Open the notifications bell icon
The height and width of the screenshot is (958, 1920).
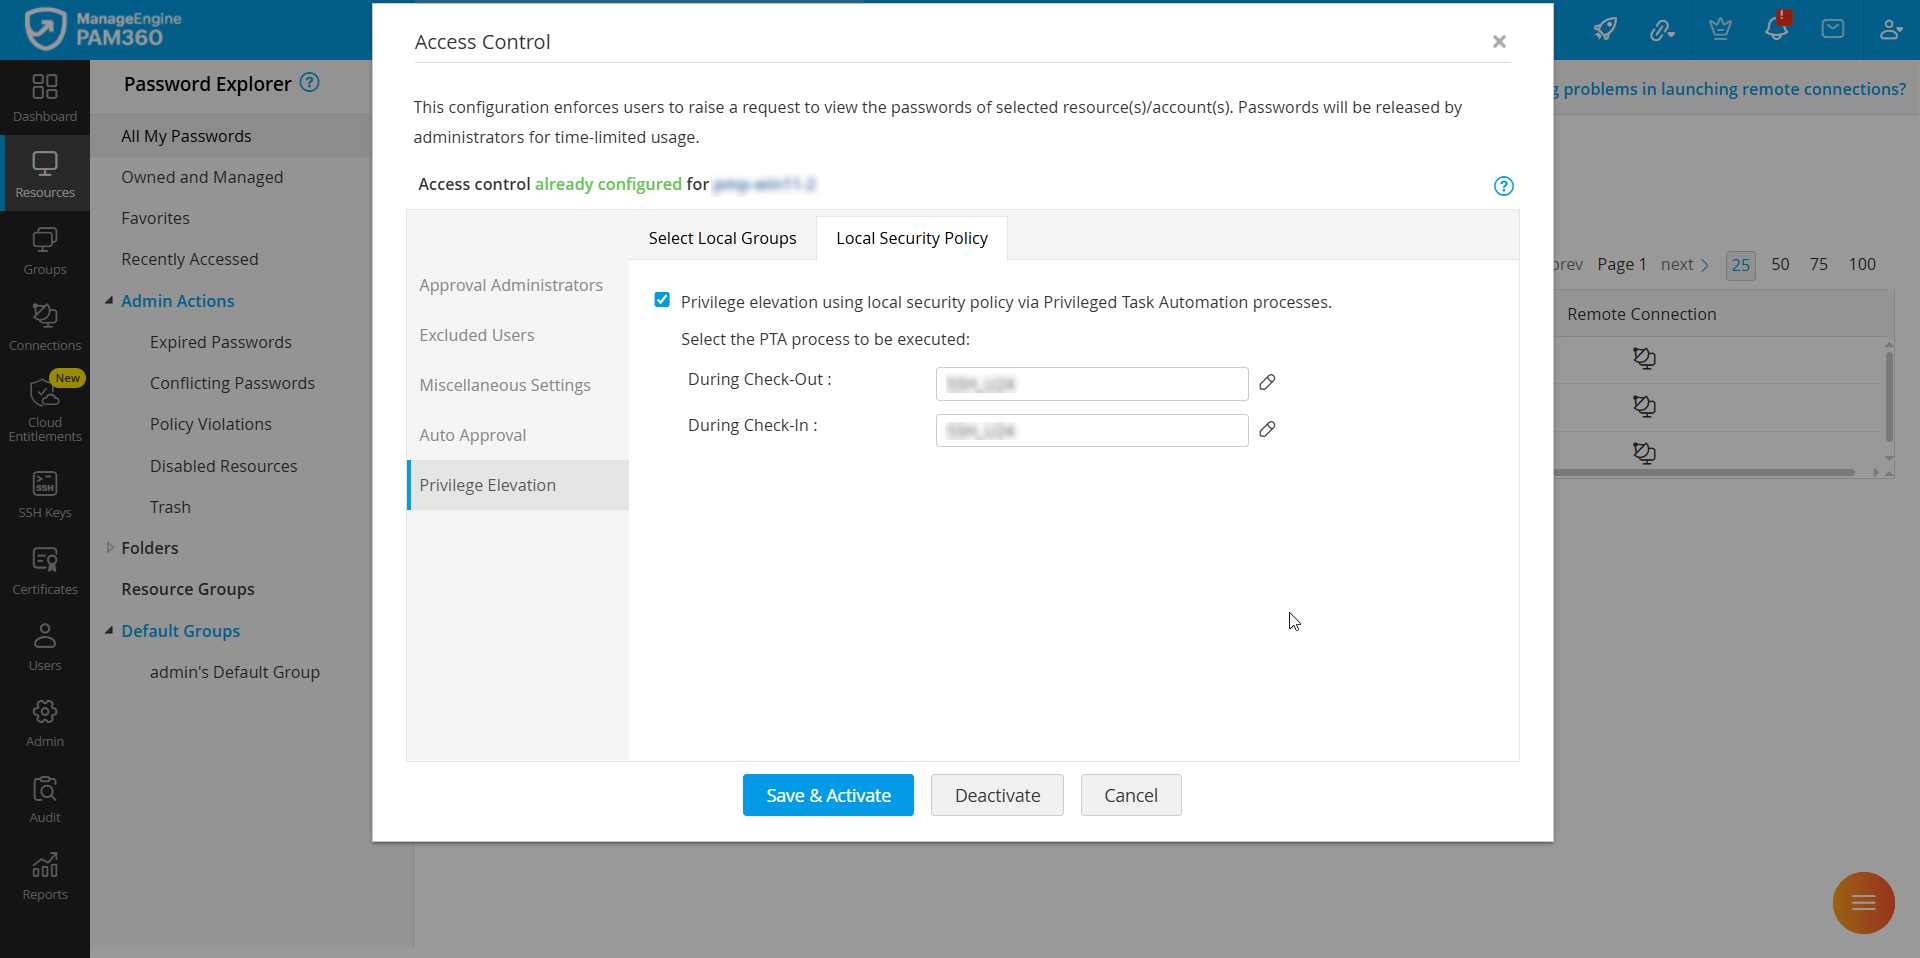click(1777, 28)
